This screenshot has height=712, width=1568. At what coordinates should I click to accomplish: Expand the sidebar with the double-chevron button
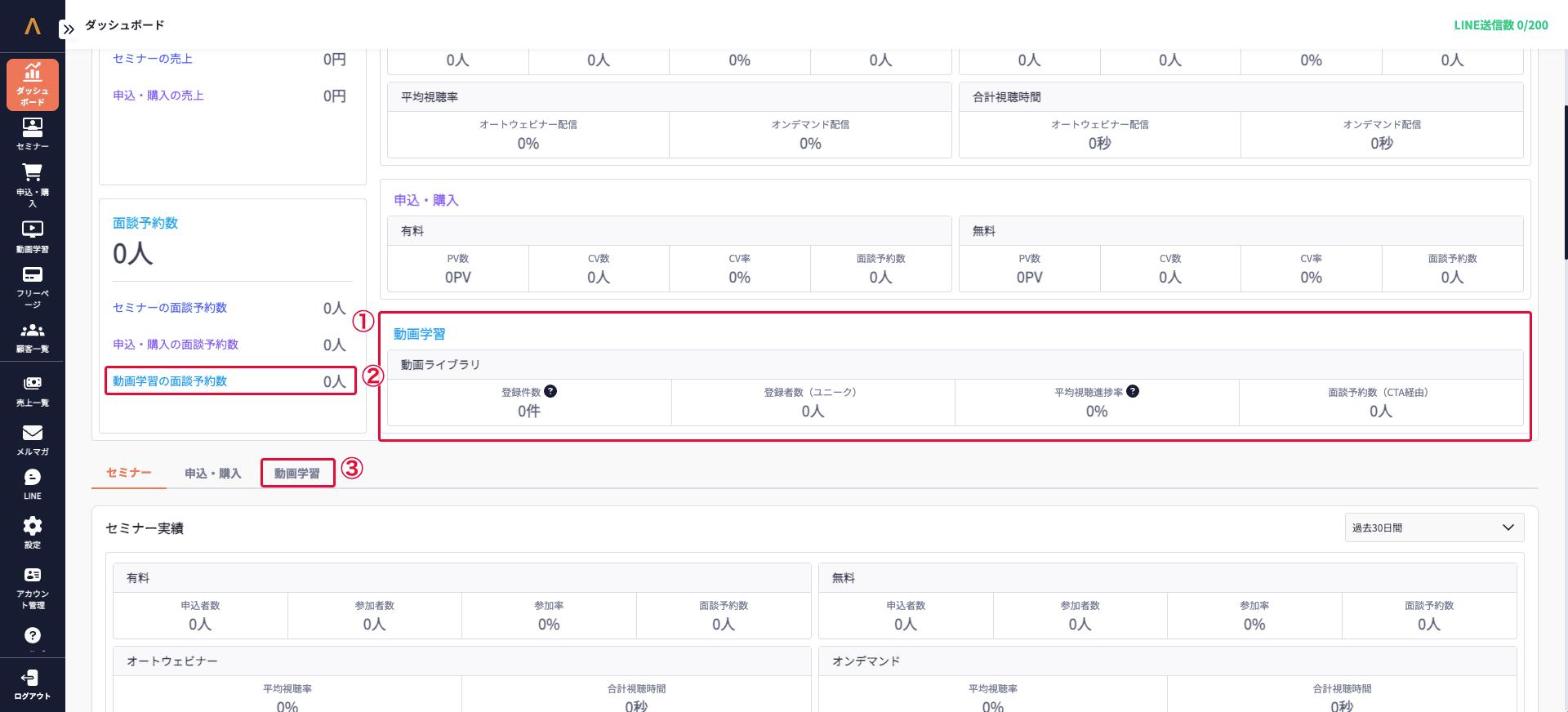68,29
